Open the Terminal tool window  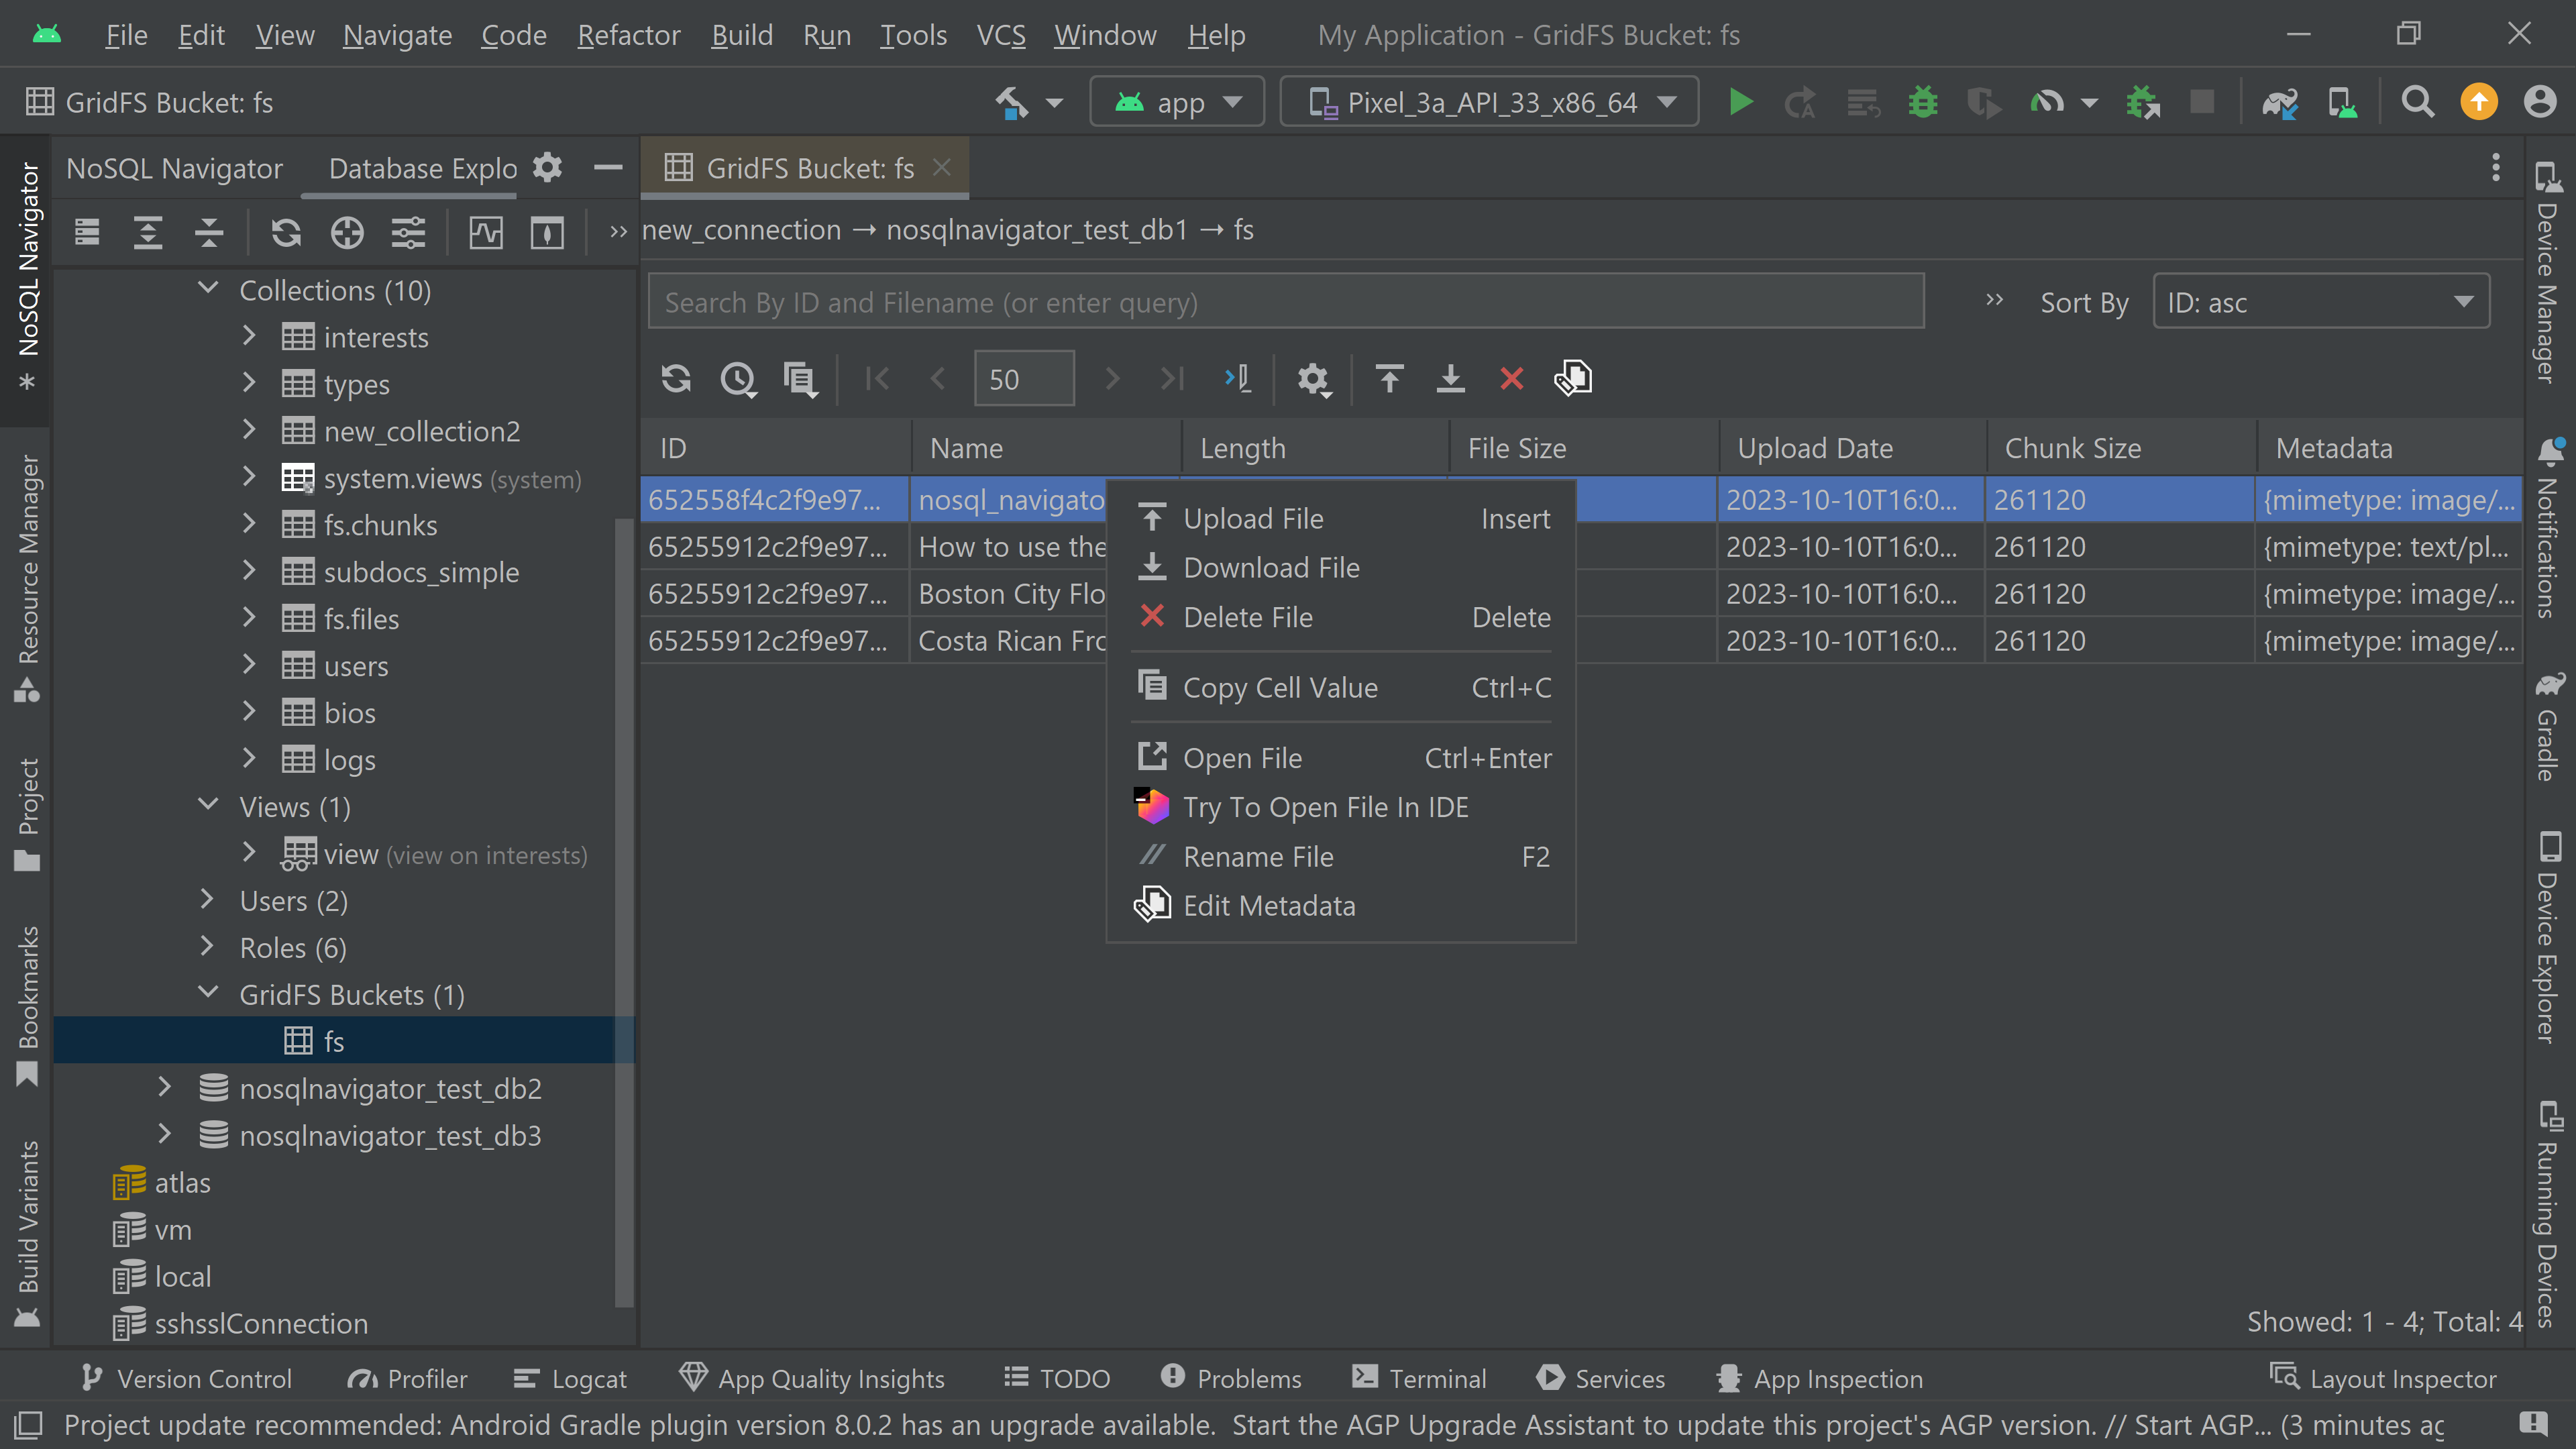(x=1419, y=1378)
